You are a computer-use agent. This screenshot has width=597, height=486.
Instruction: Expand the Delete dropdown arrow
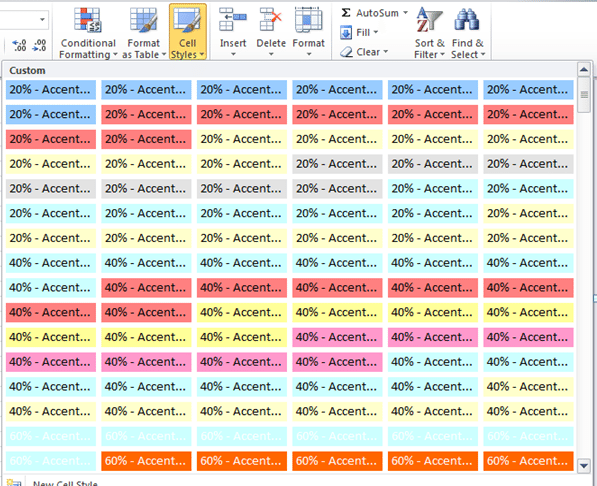click(x=271, y=54)
